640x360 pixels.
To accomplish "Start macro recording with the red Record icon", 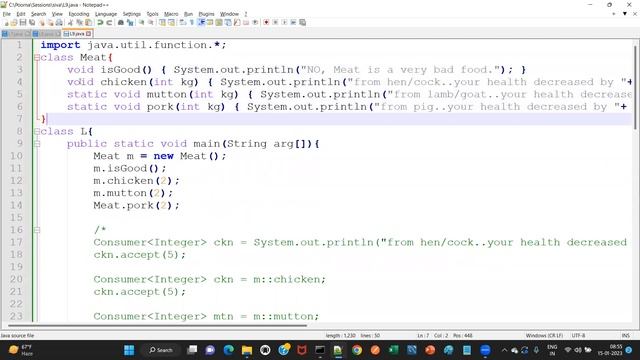I will tap(266, 22).
